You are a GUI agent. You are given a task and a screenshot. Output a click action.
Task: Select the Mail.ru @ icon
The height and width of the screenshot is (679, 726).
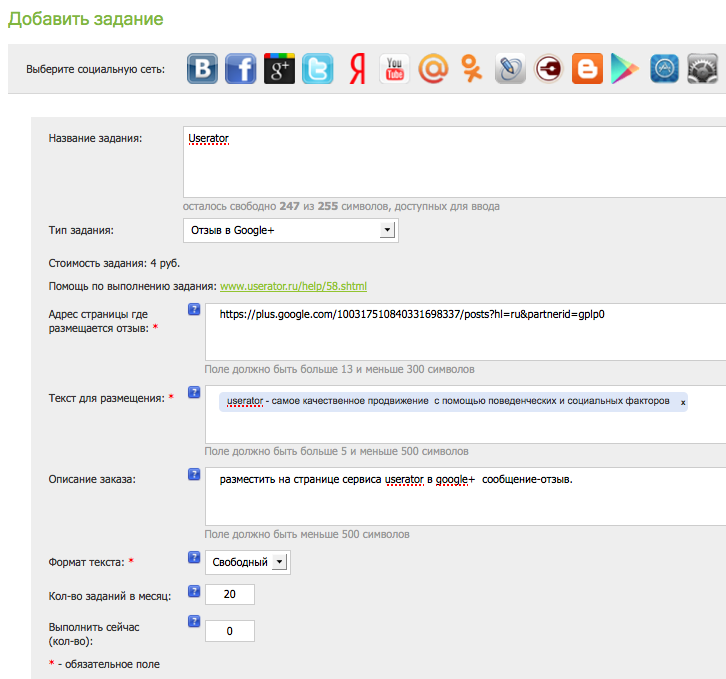point(433,69)
